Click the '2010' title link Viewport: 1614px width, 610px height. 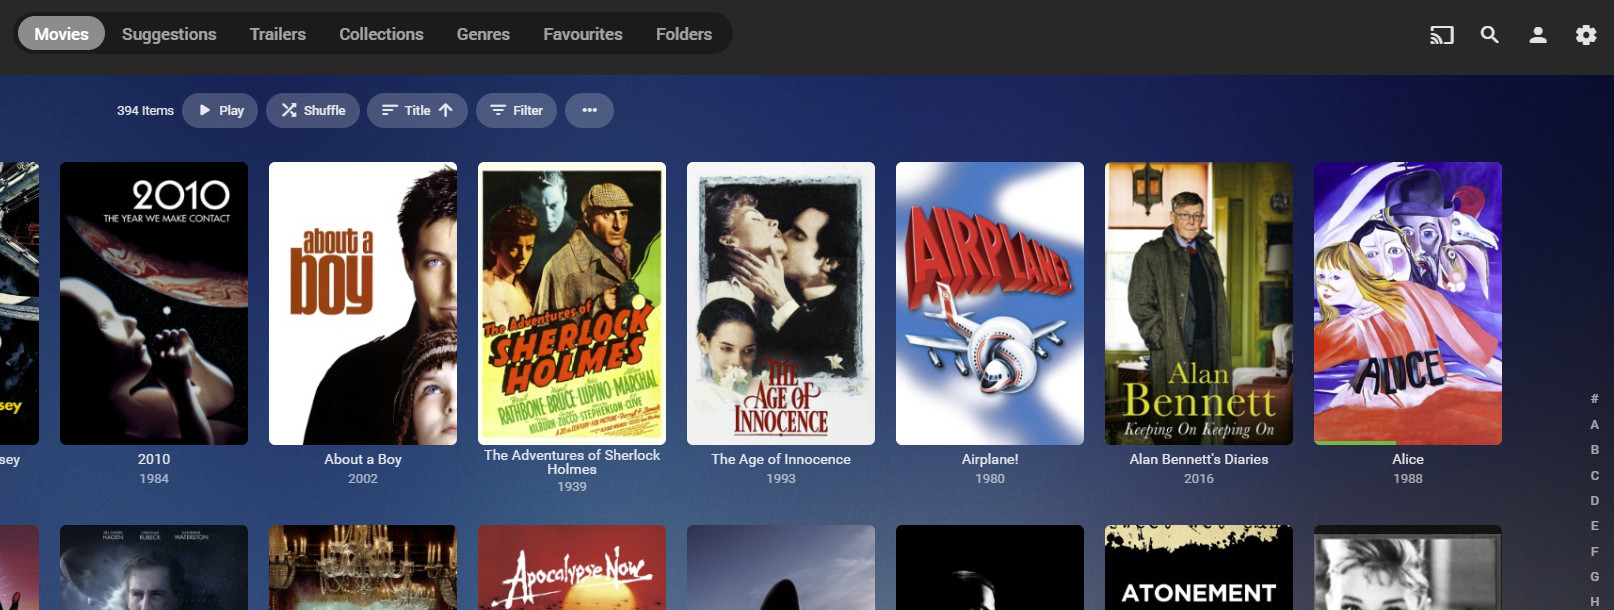pos(154,459)
